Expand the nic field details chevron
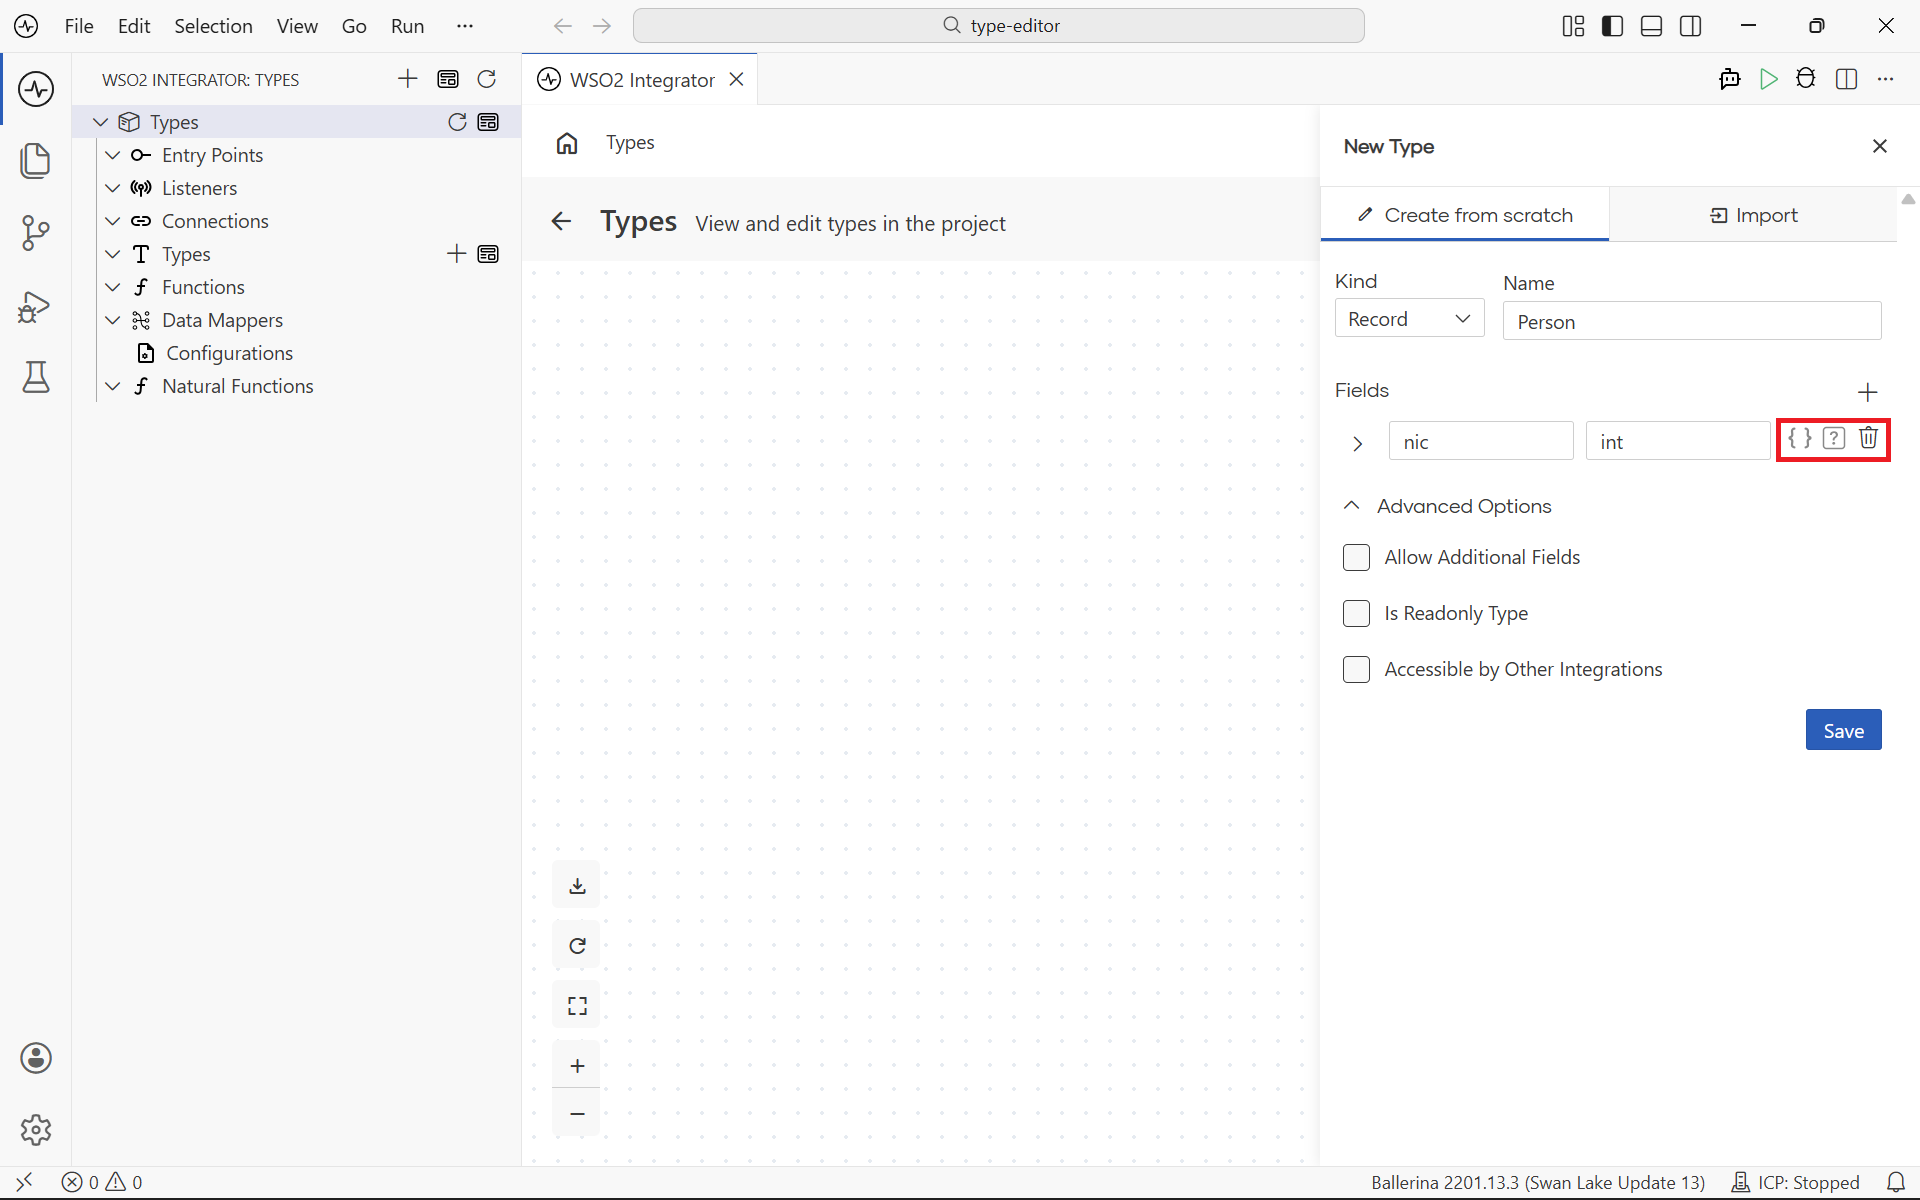The width and height of the screenshot is (1920, 1200). 1357,443
